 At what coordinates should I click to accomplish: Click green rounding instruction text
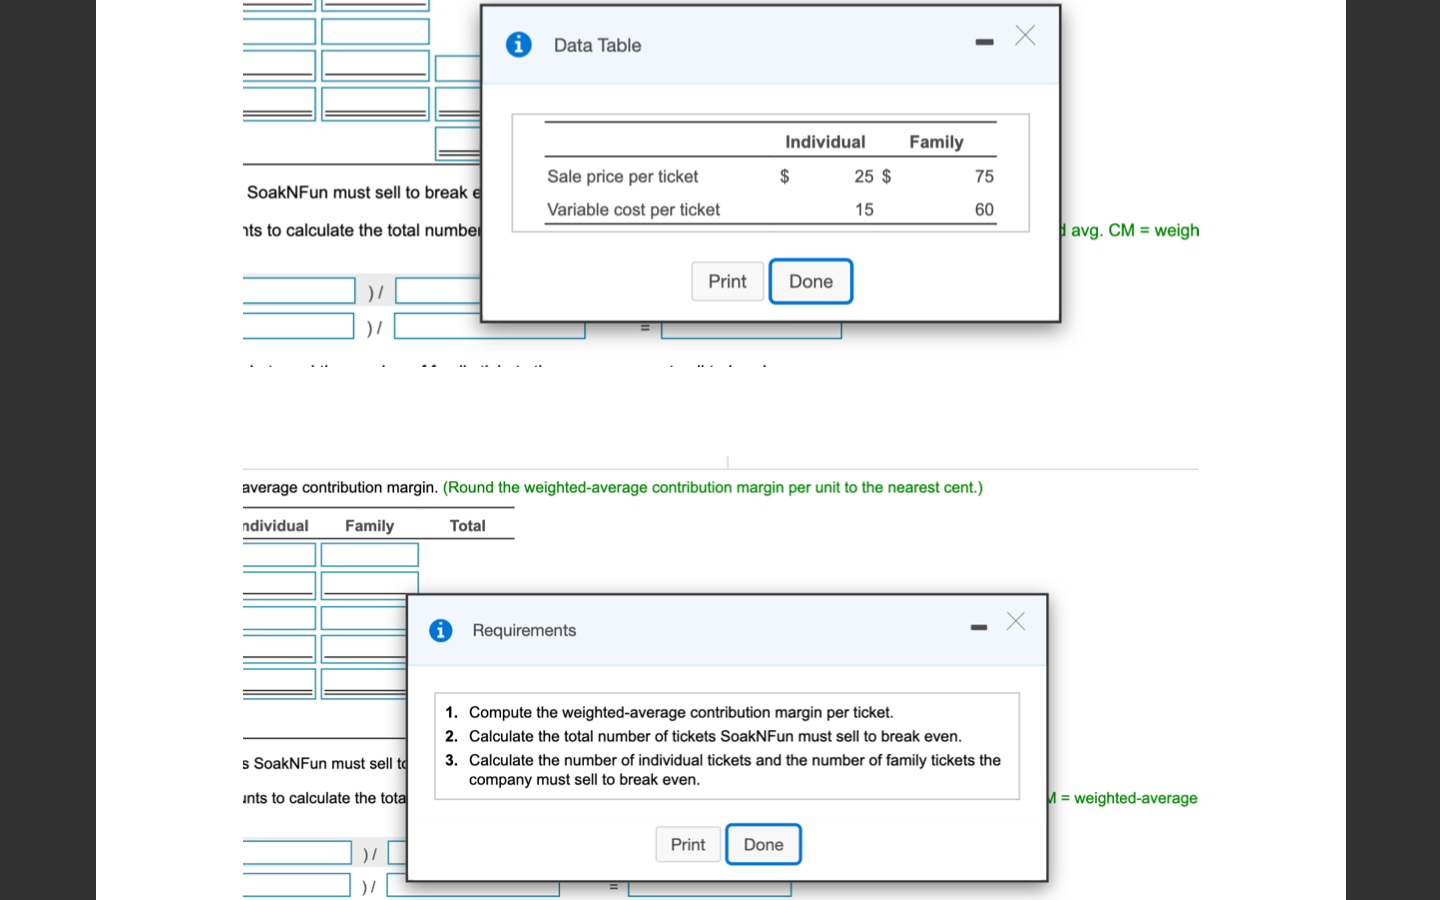click(x=713, y=487)
